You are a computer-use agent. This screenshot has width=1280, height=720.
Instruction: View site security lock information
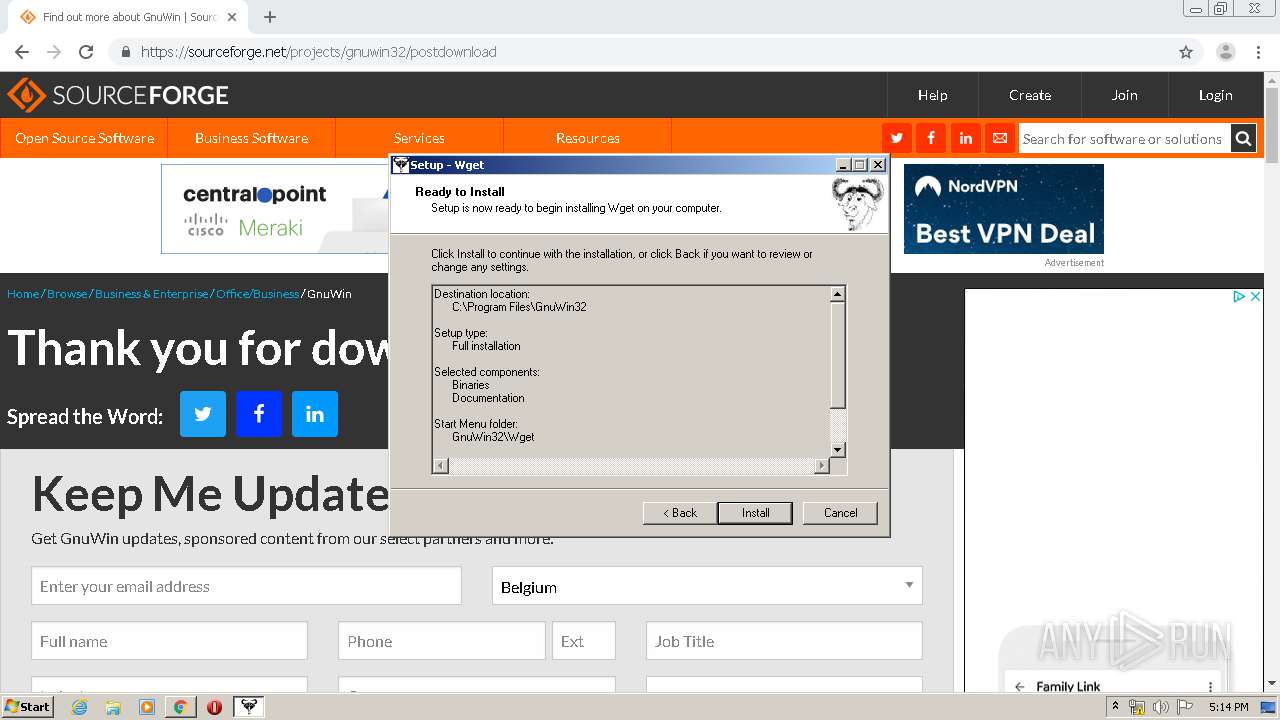click(126, 52)
